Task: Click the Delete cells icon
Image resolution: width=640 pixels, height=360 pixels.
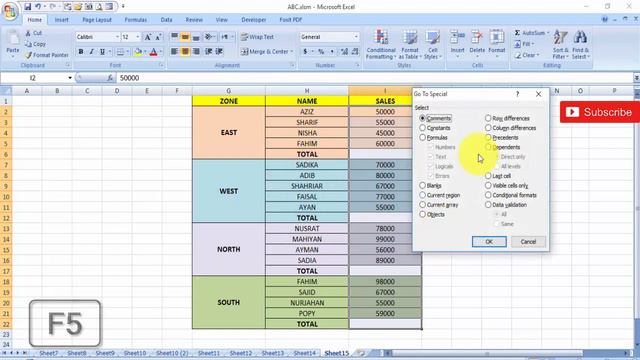Action: [x=477, y=38]
